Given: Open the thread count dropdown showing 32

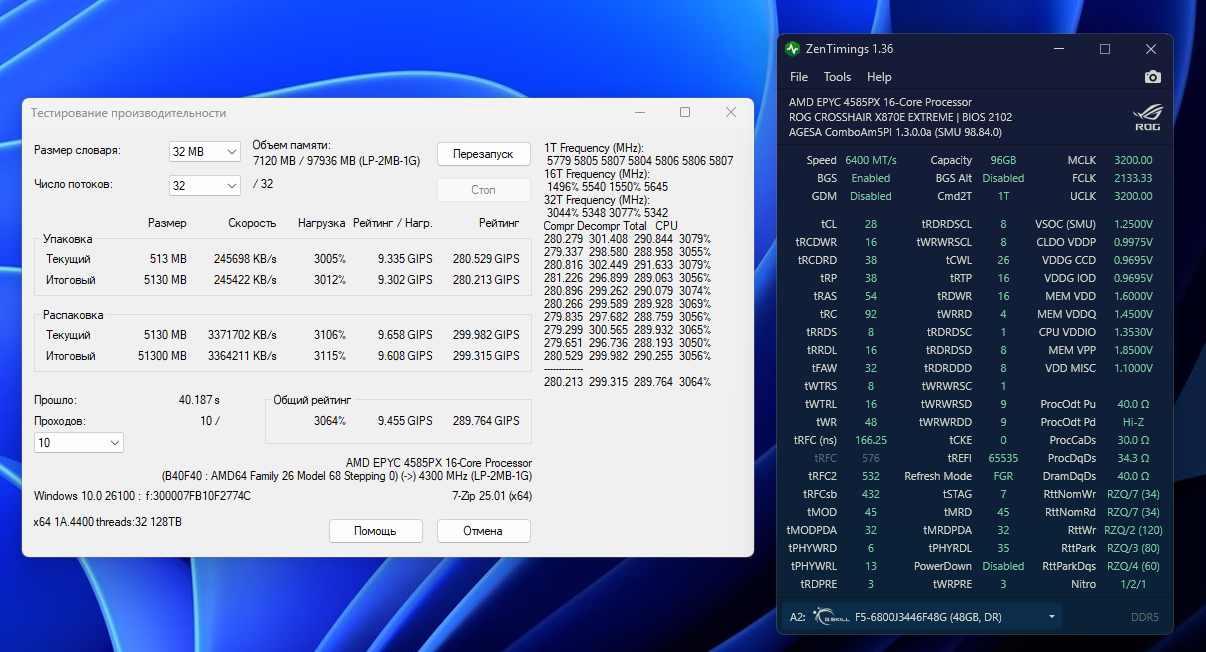Looking at the screenshot, I should pos(205,185).
